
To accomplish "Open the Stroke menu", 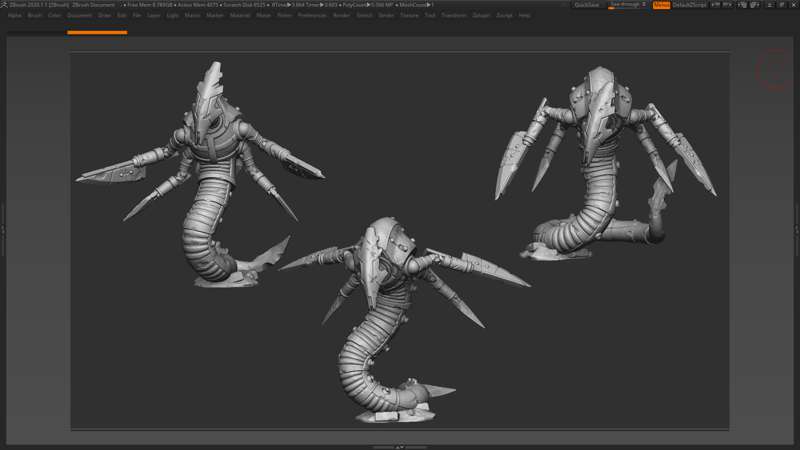I will [x=386, y=16].
